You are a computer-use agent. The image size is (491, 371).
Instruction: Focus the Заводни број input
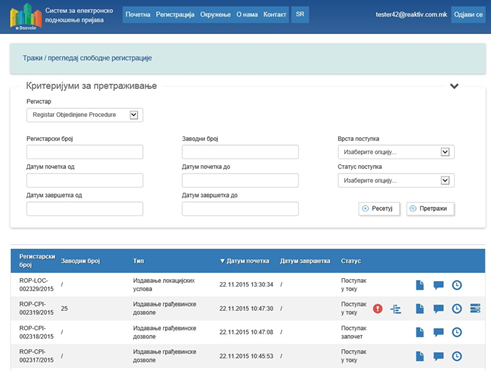(240, 152)
